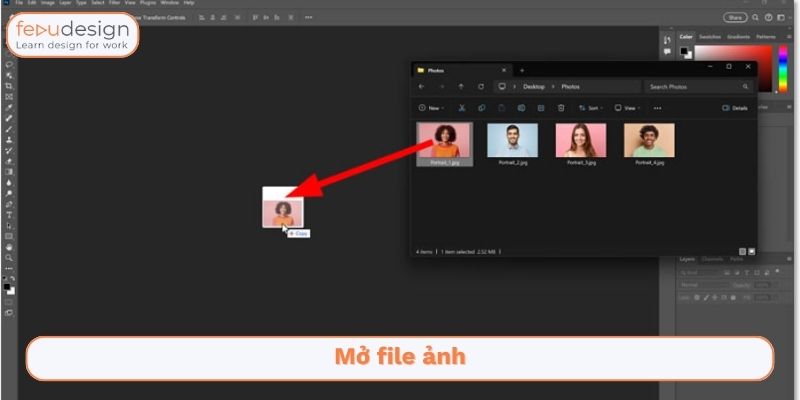Image resolution: width=800 pixels, height=400 pixels.
Task: Select the Clone Stamp tool
Action: tap(9, 140)
